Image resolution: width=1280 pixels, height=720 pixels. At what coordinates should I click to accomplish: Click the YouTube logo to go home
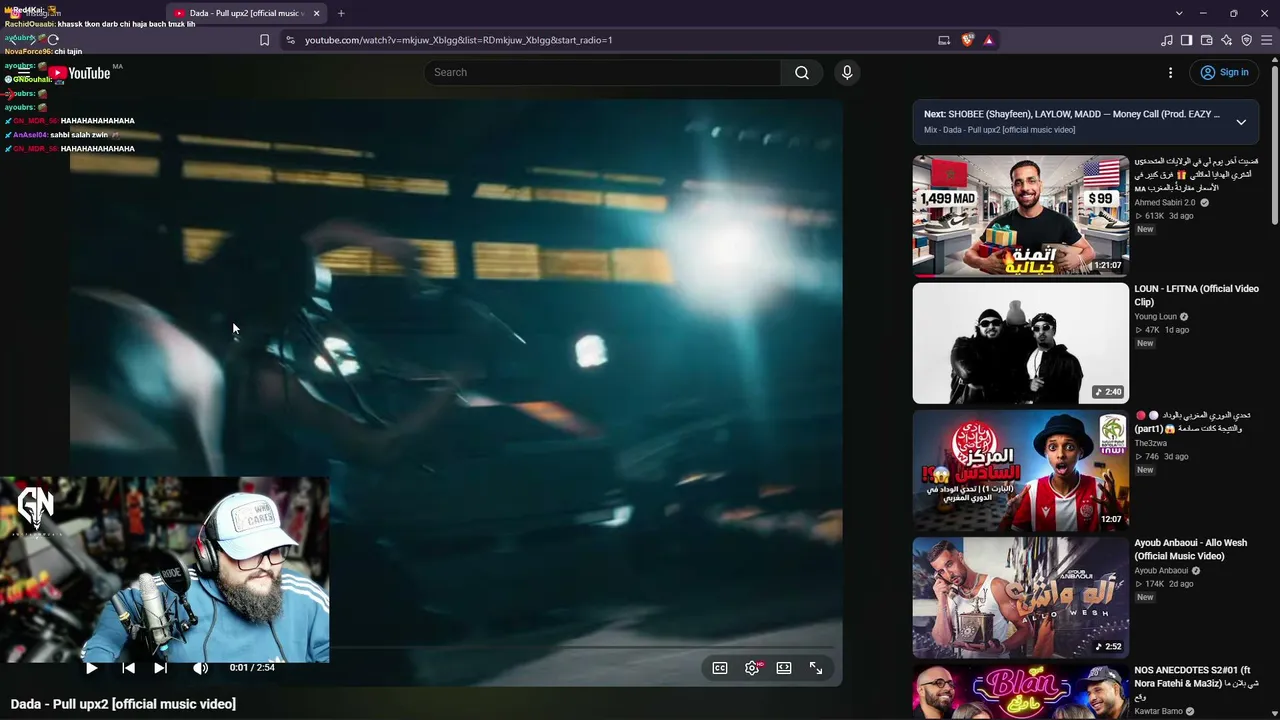[79, 73]
